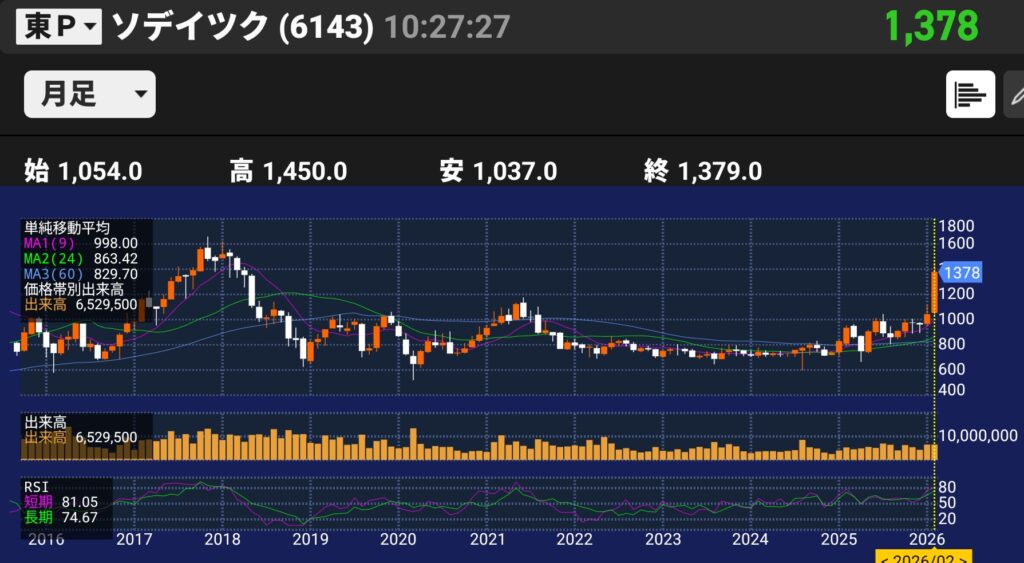Viewport: 1024px width, 563px height.
Task: Select the 2026/02 date label below the chart
Action: [912, 555]
